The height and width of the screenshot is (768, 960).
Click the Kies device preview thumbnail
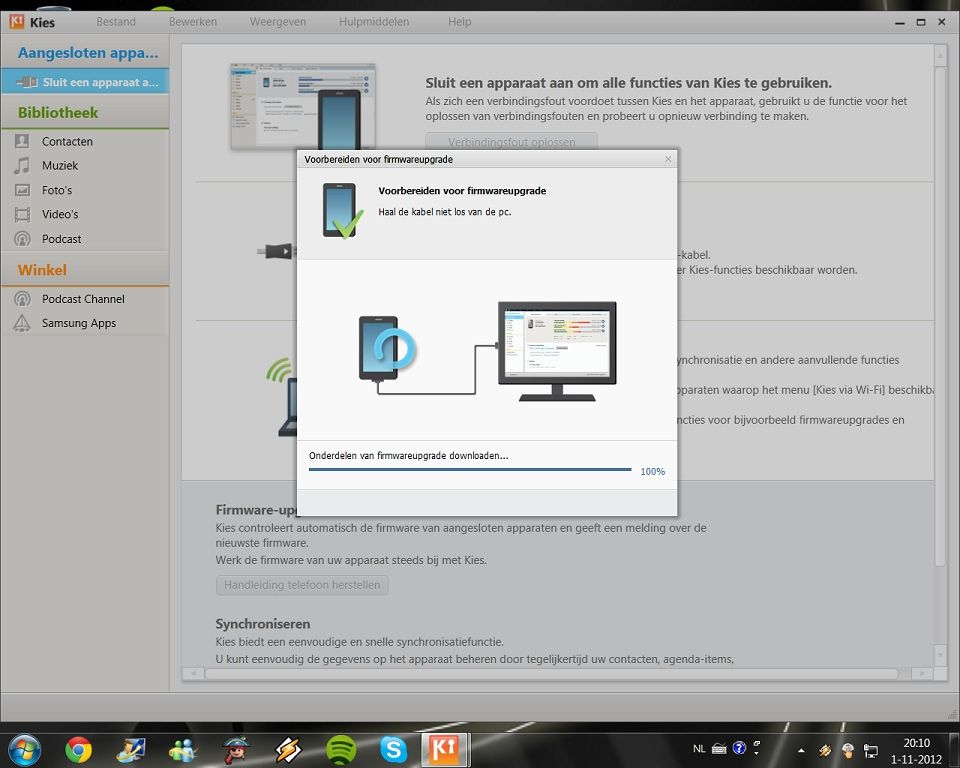[x=303, y=107]
